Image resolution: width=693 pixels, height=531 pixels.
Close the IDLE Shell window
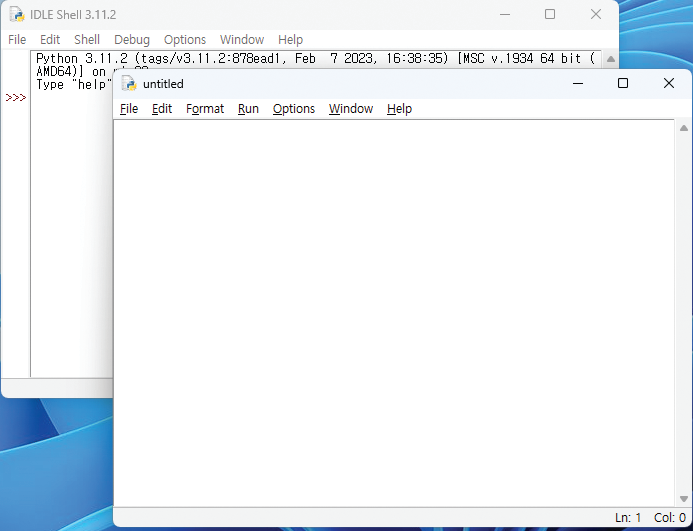(x=596, y=15)
